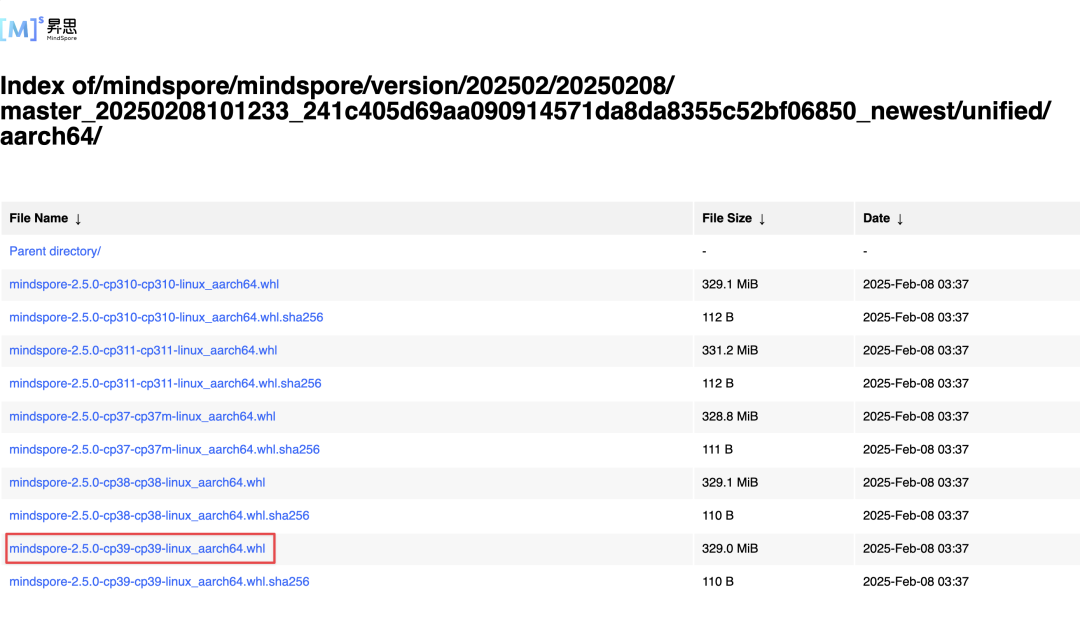Image resolution: width=1080 pixels, height=618 pixels.
Task: Select the 328.8 MiB size cell
Action: click(x=730, y=417)
